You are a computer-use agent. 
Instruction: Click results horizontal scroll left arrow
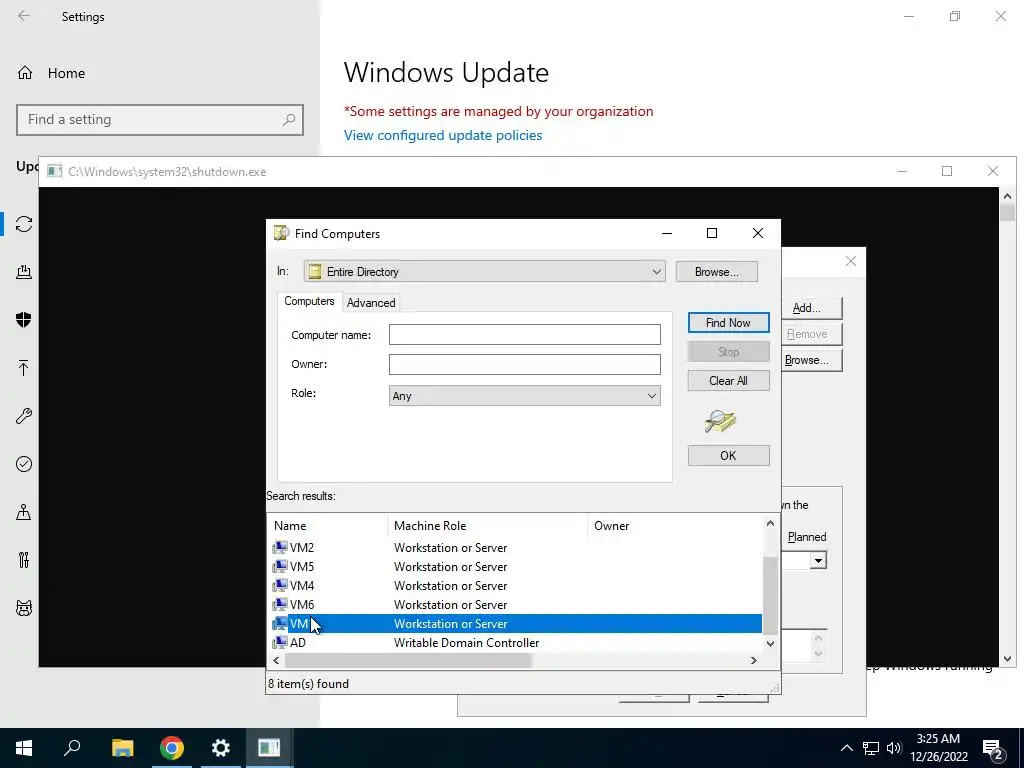click(276, 660)
